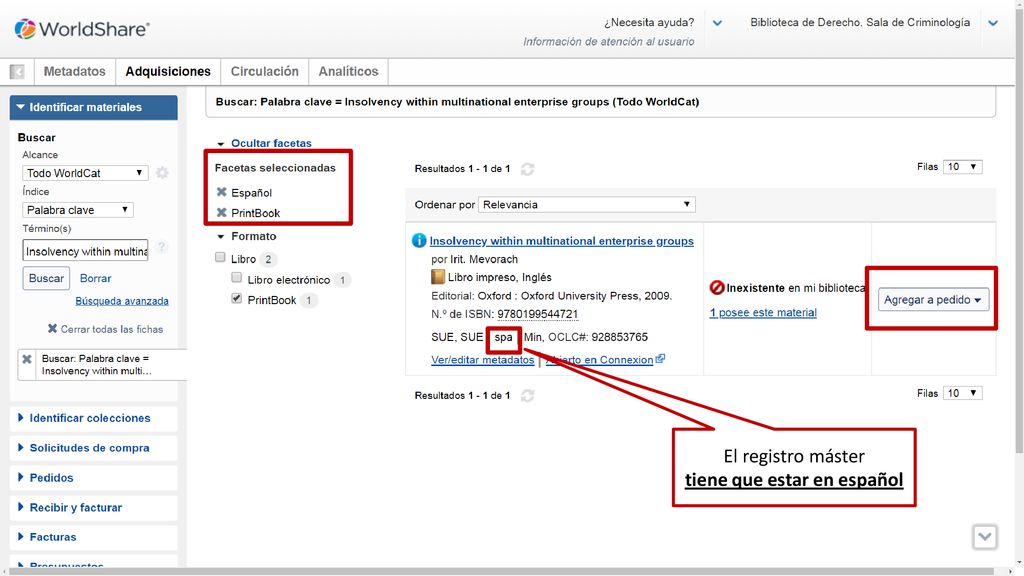Remove the PrintBook selected facet with its X
The image size is (1024, 576).
coord(221,212)
